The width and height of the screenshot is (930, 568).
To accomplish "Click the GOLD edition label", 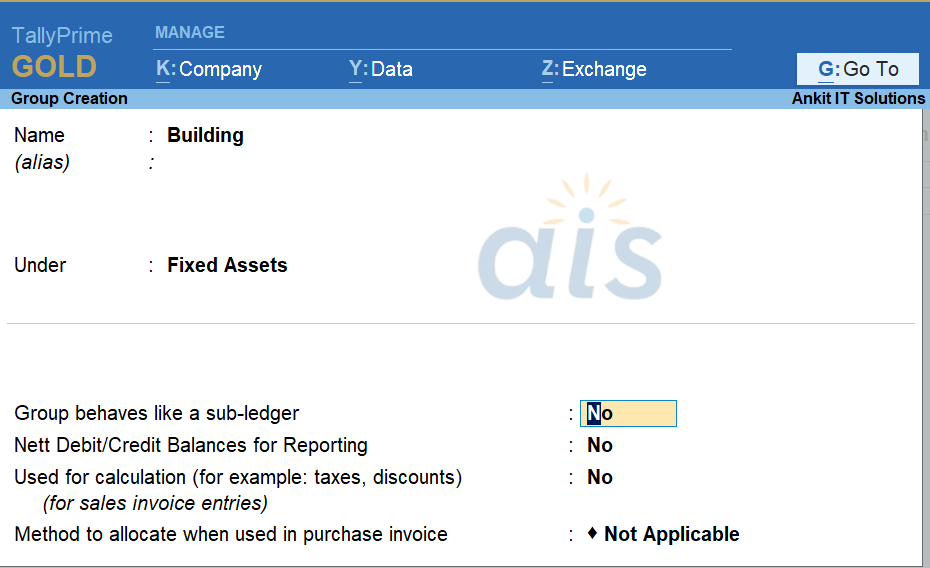I will (54, 68).
